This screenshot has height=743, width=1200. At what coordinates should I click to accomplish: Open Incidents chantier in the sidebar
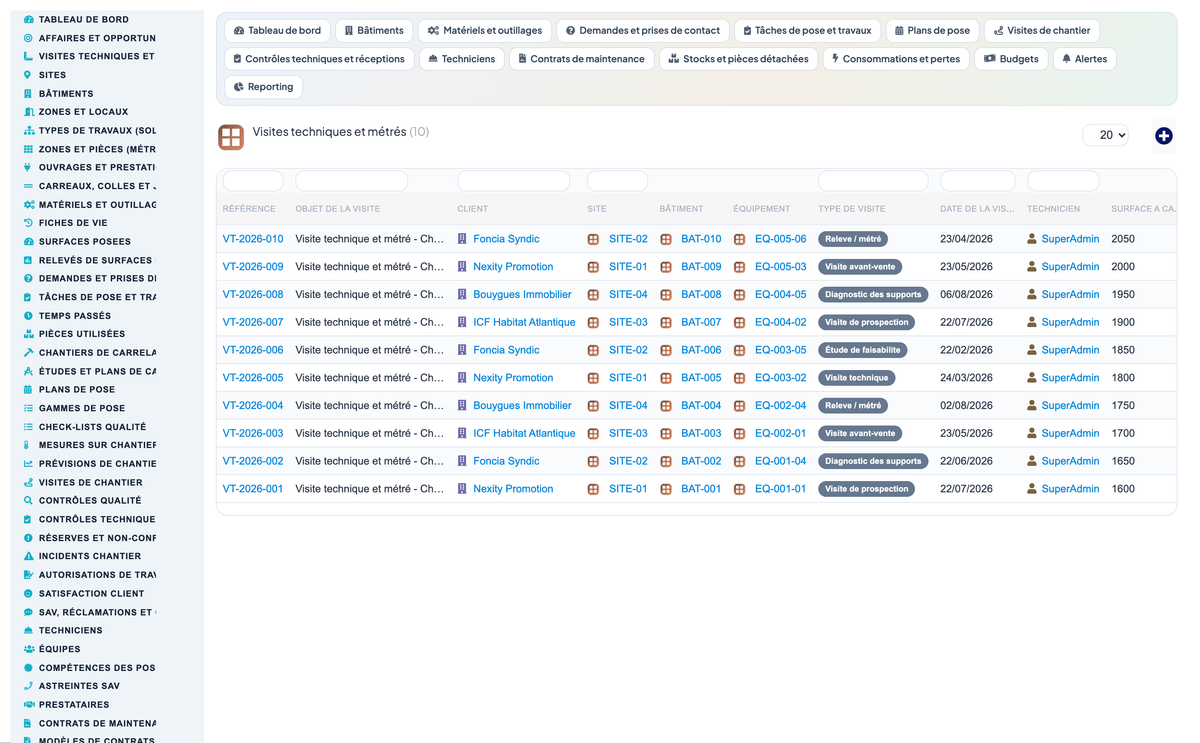click(x=90, y=556)
